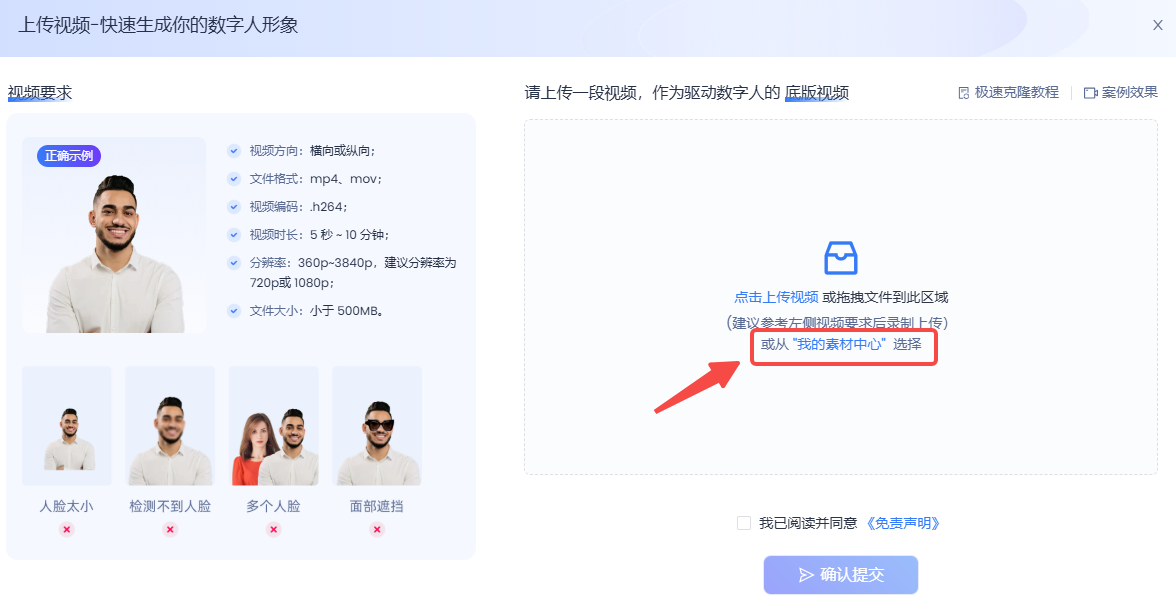
Task: Open the 极速克隆教程 tutorial link
Action: click(1016, 92)
